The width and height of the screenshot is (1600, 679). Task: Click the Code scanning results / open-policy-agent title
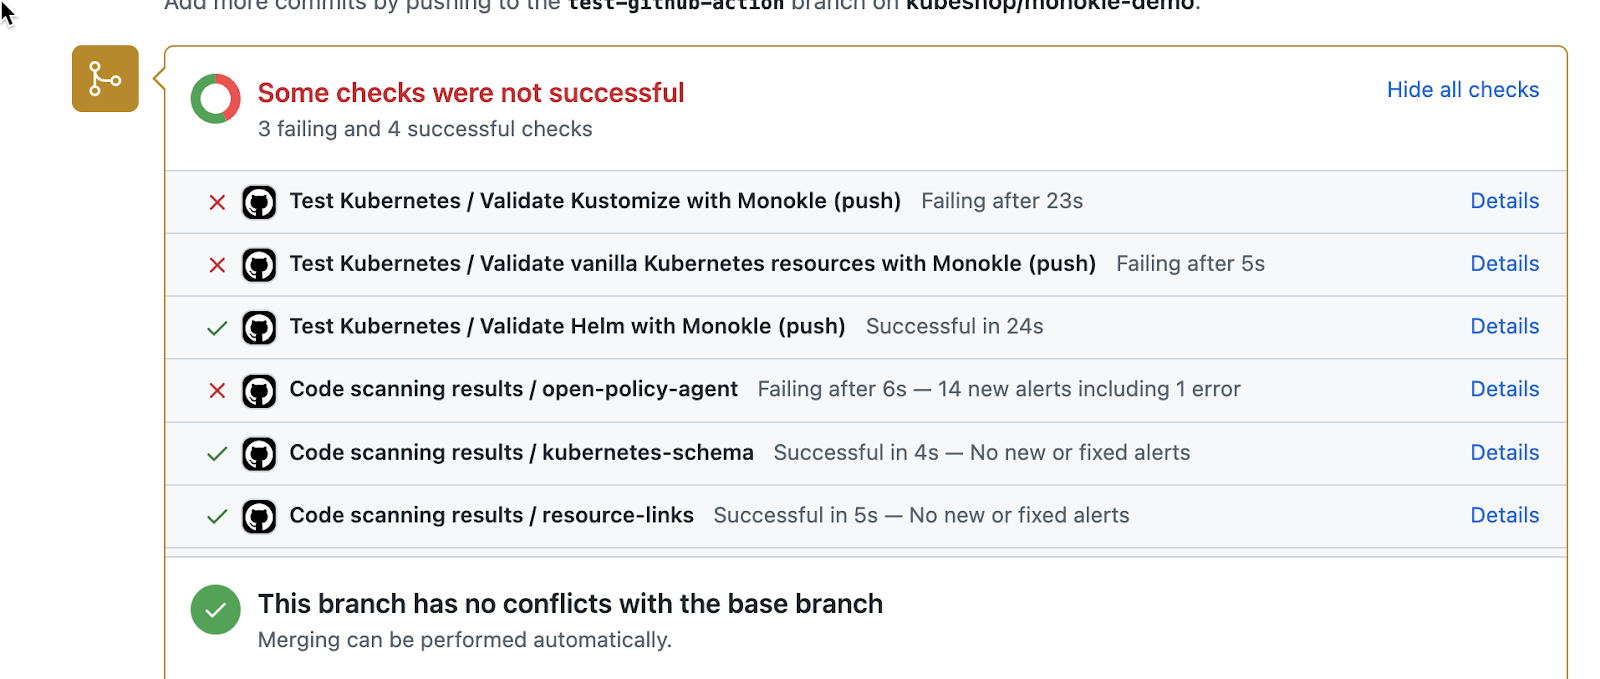tap(513, 389)
